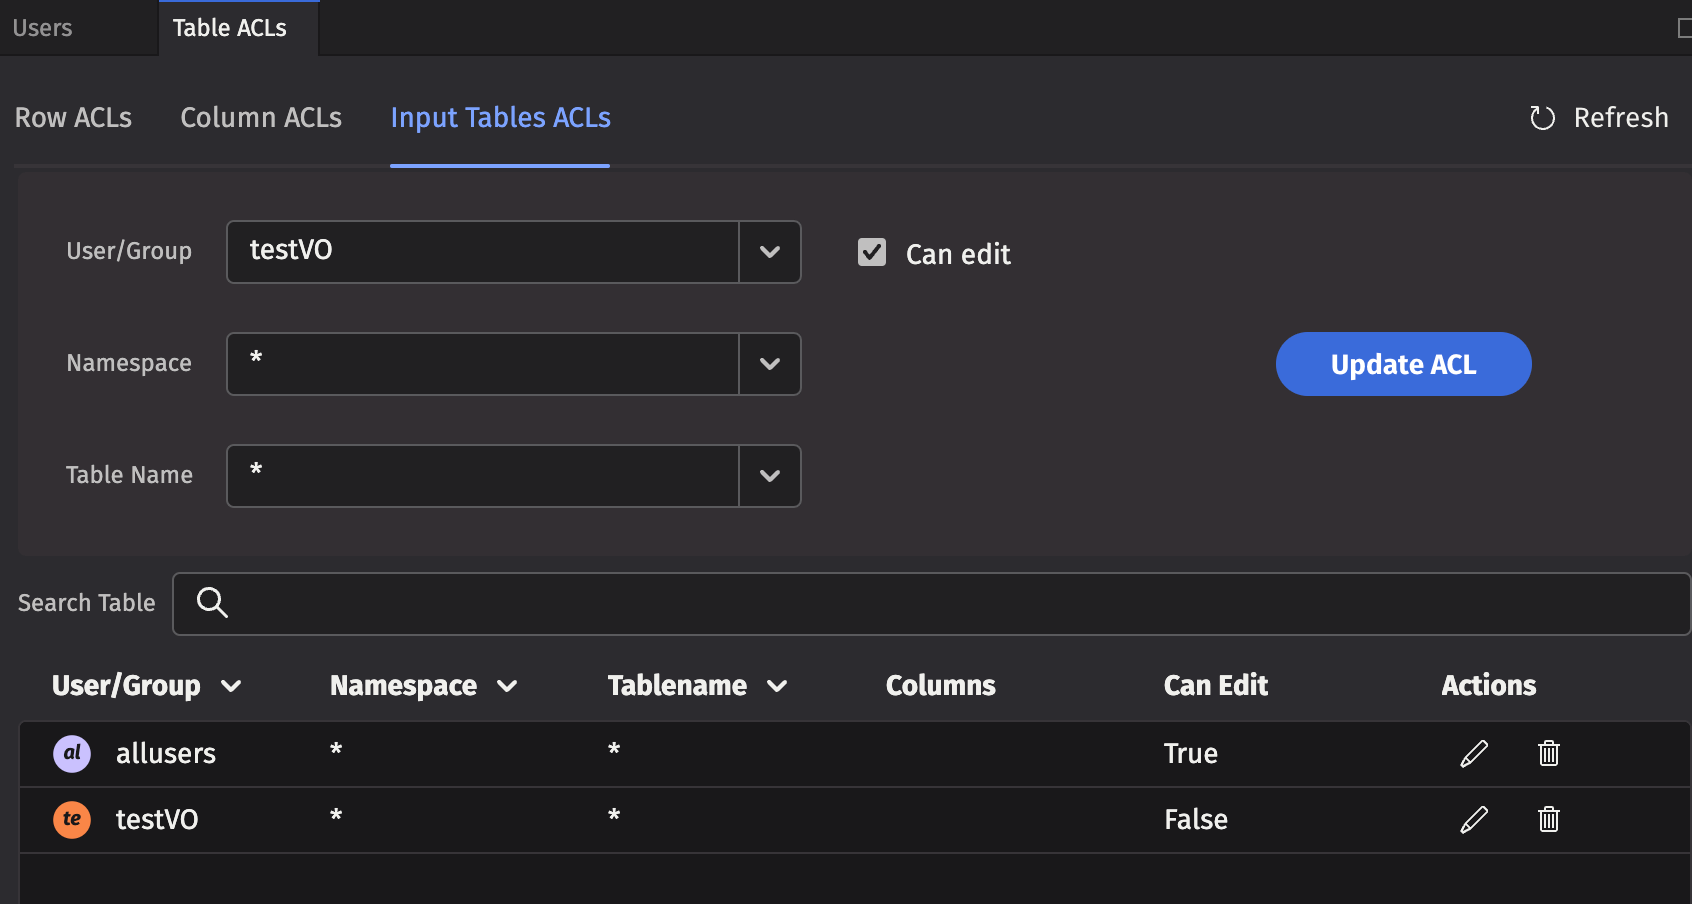
Task: Expand the Namespace dropdown arrow
Action: coord(769,364)
